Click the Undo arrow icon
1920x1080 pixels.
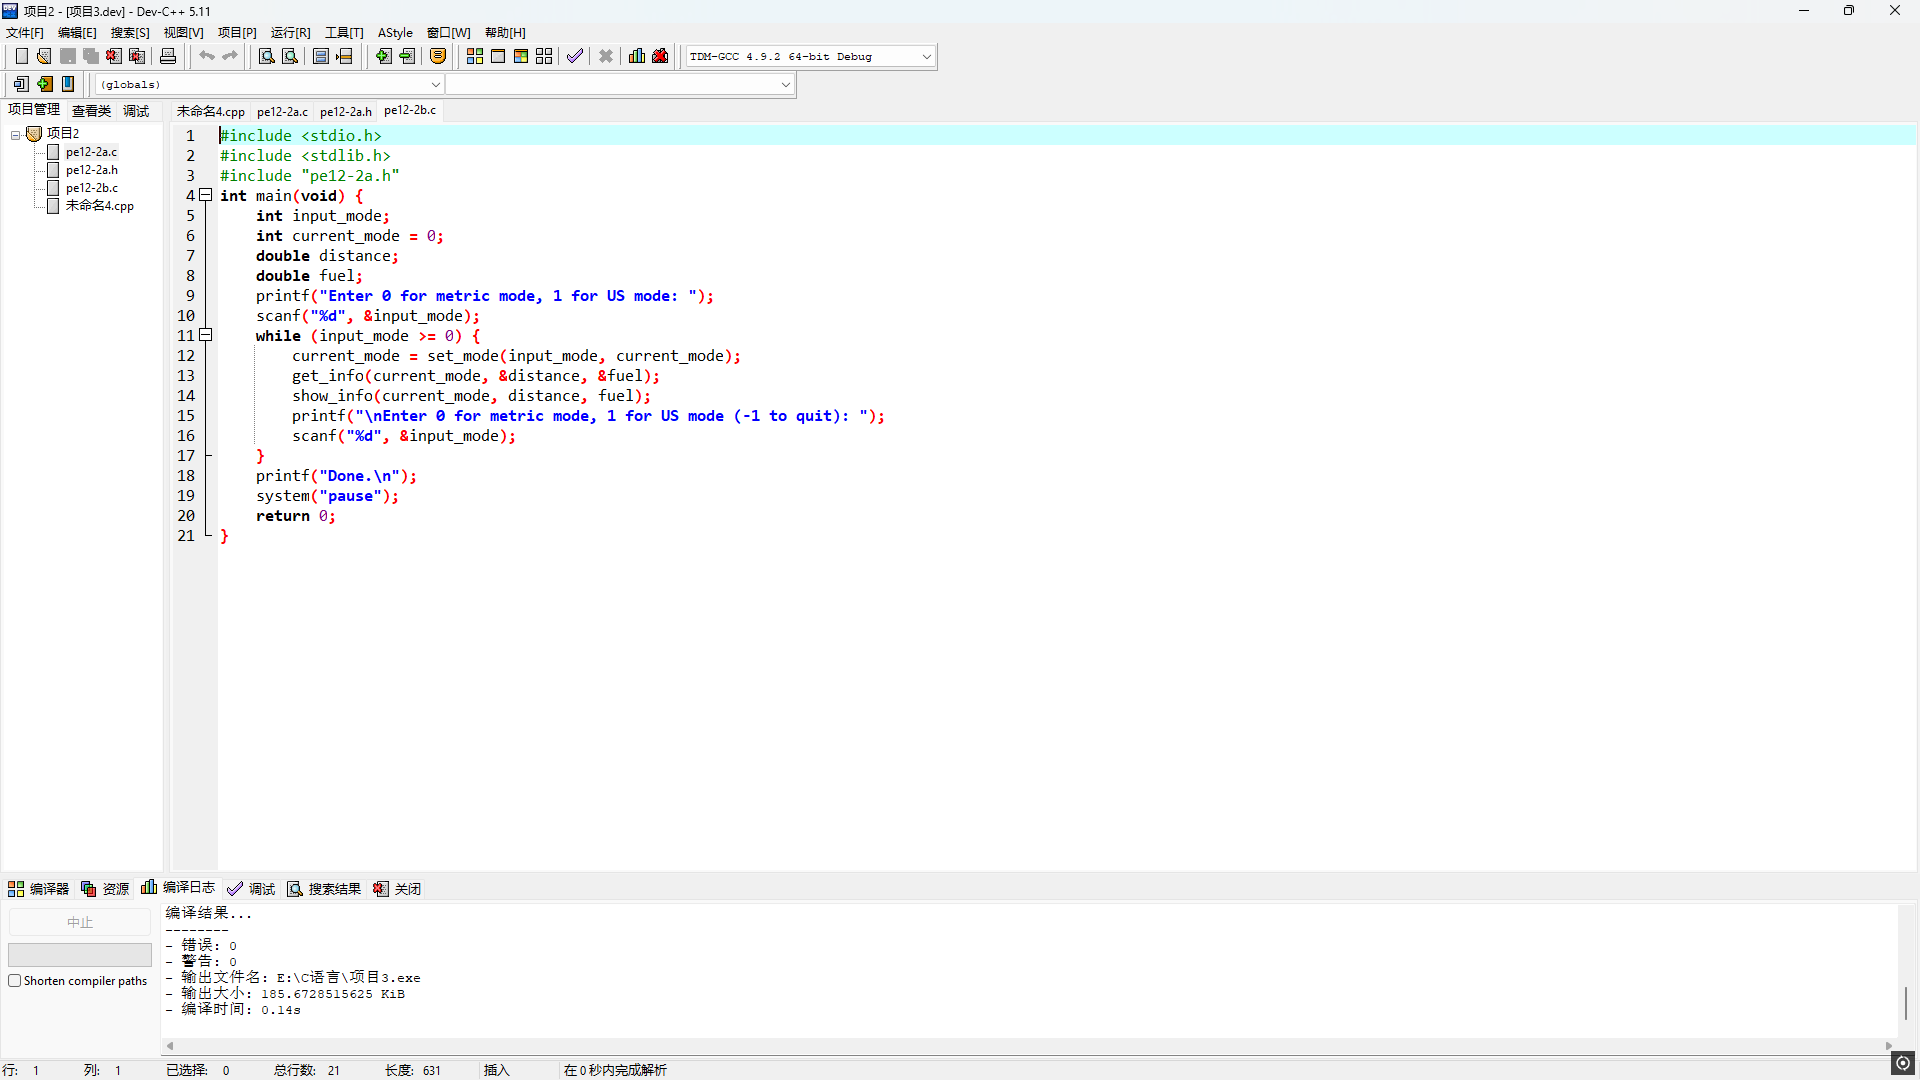click(206, 56)
